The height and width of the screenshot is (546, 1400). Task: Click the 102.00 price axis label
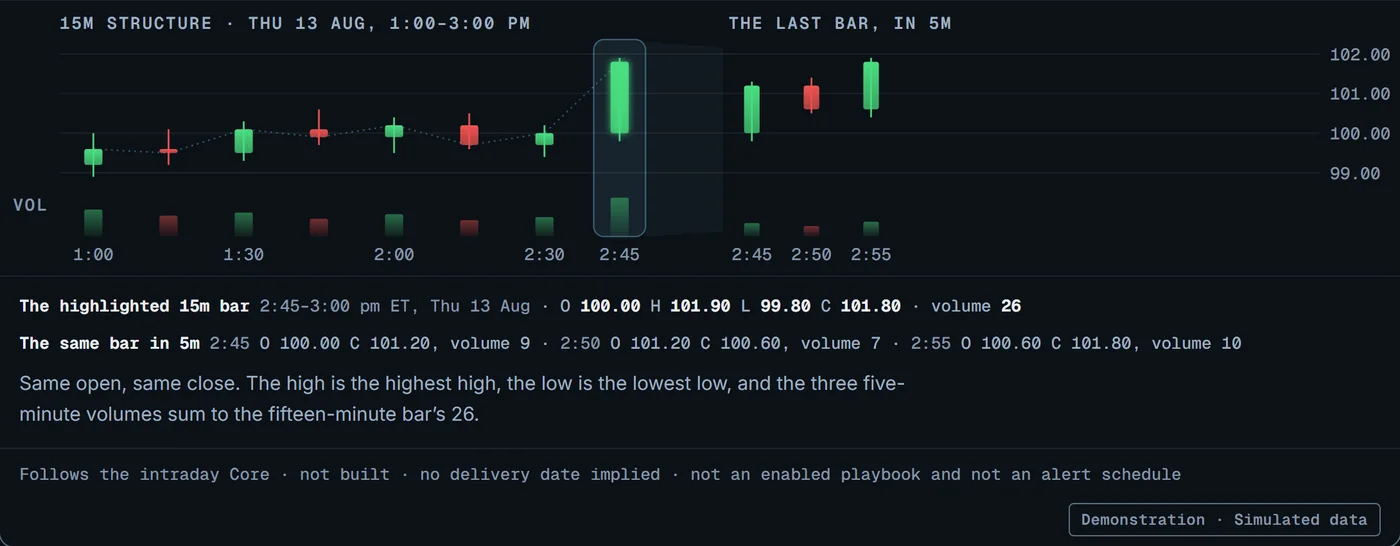(x=1359, y=54)
